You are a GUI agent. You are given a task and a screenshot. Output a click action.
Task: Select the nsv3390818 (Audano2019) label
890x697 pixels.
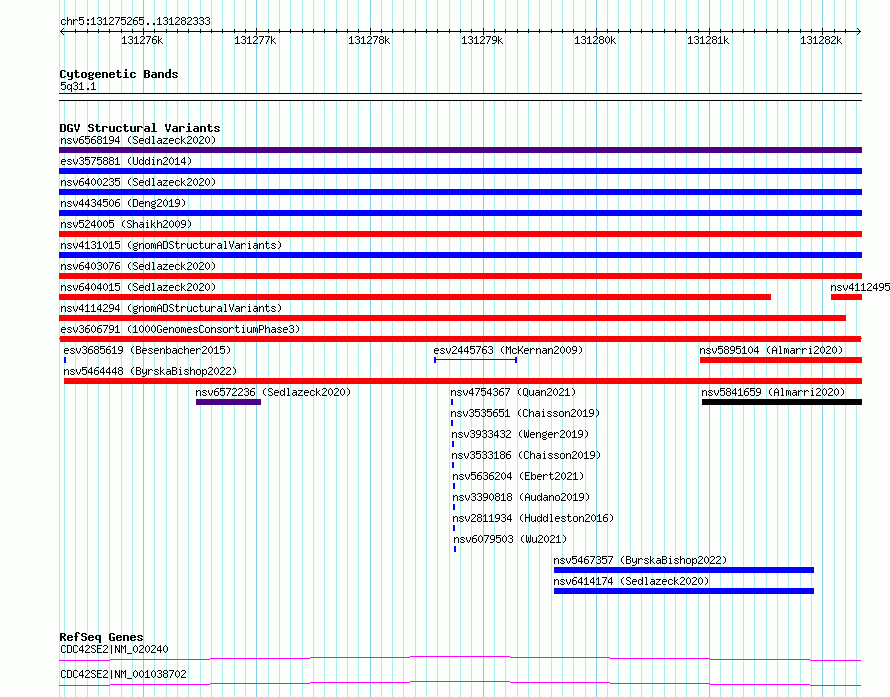521,497
